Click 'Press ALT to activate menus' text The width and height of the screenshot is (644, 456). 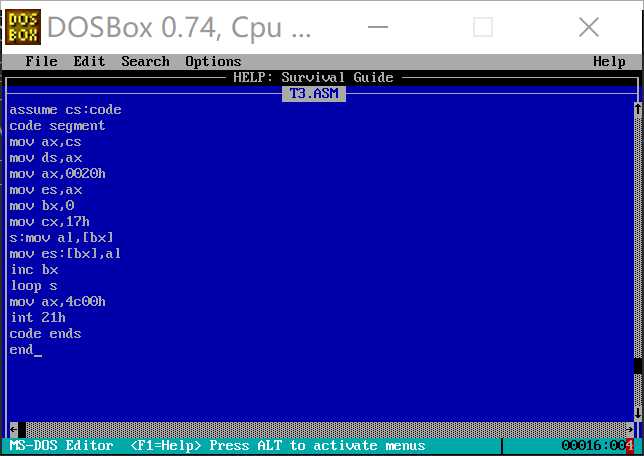(x=317, y=446)
